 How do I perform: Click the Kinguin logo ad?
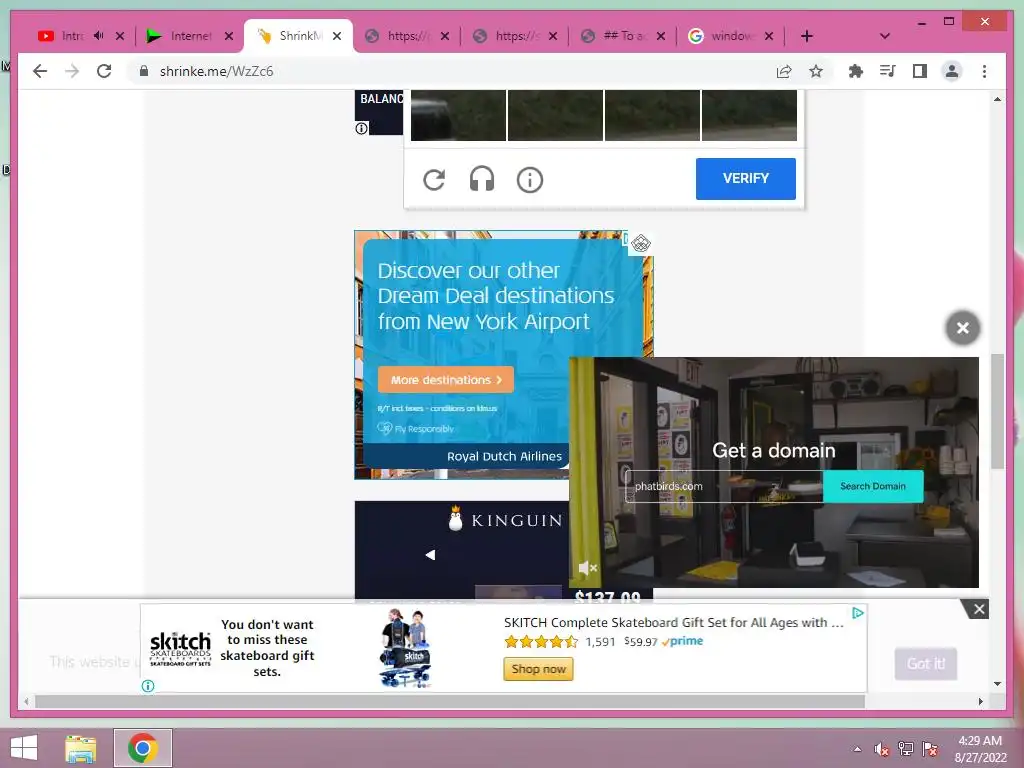point(505,520)
